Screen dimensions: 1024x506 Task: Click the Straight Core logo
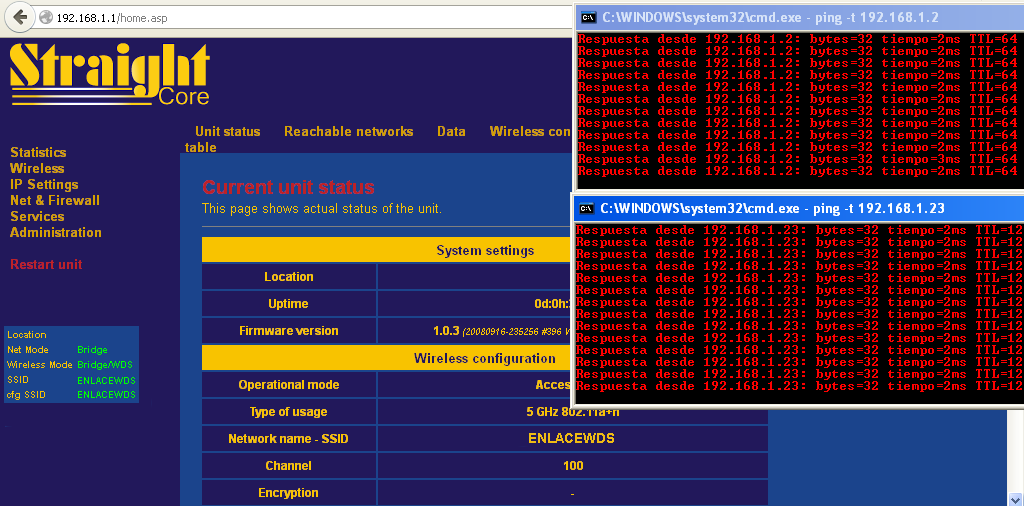coord(110,75)
